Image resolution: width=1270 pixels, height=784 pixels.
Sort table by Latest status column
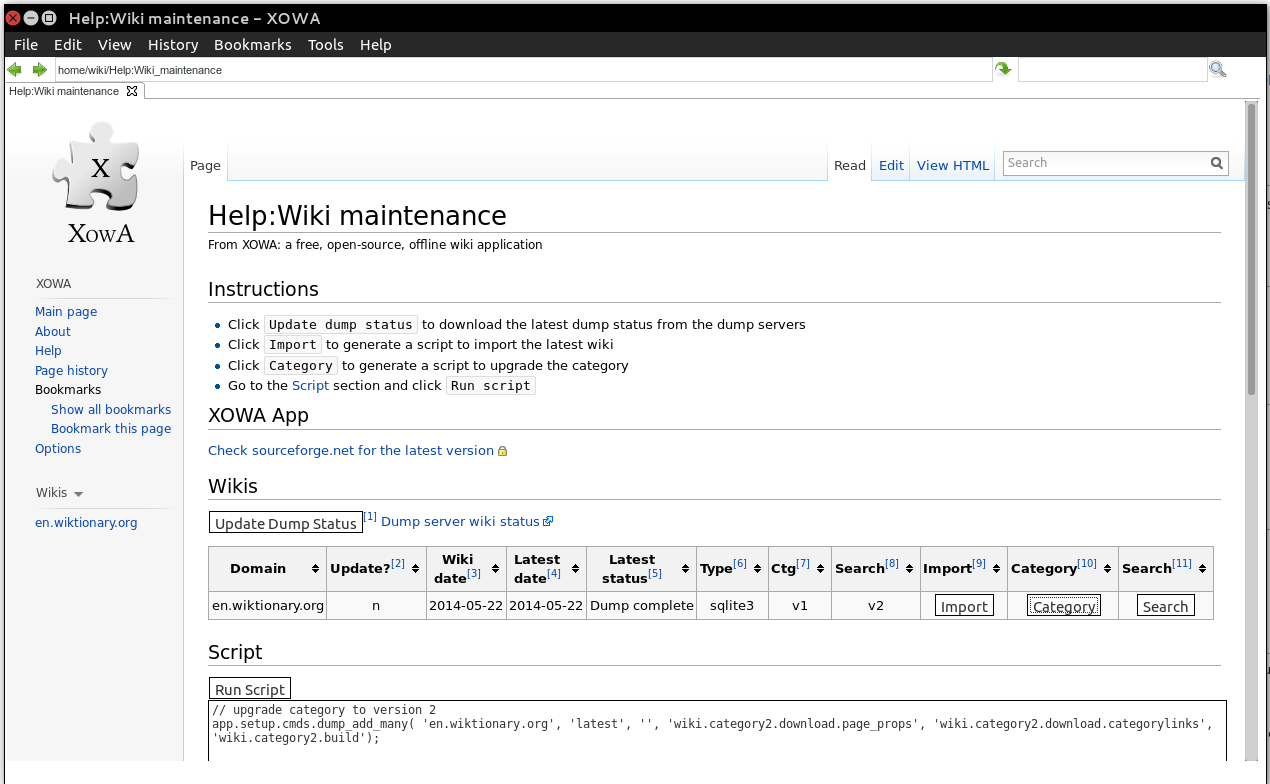tap(632, 568)
